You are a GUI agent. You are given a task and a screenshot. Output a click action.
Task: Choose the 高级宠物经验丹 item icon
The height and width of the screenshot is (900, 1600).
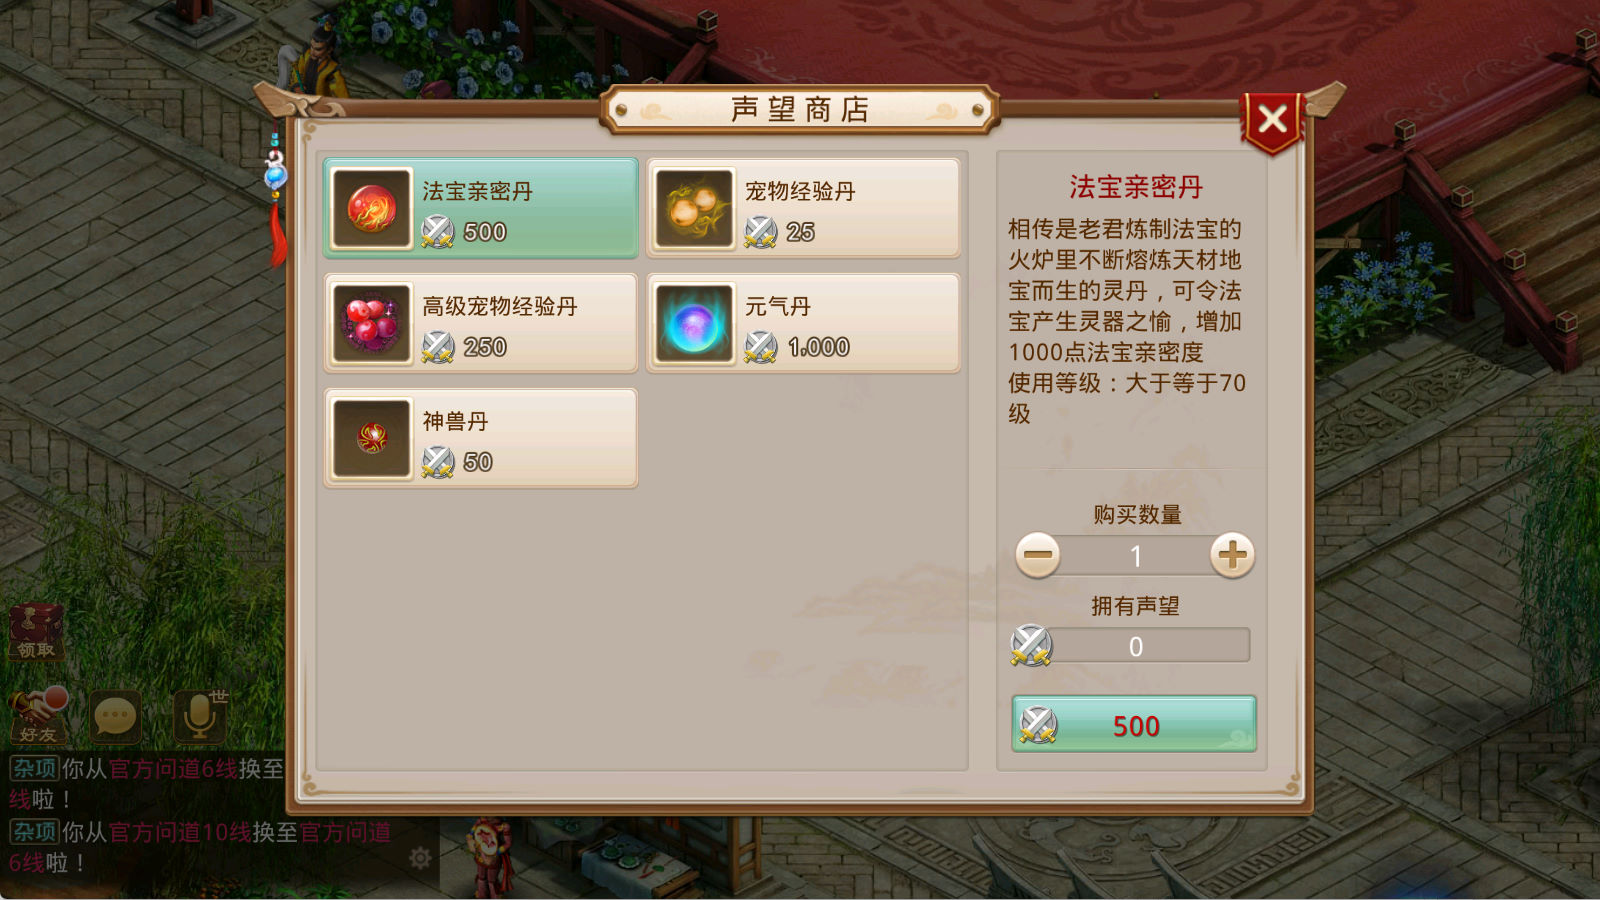[372, 323]
